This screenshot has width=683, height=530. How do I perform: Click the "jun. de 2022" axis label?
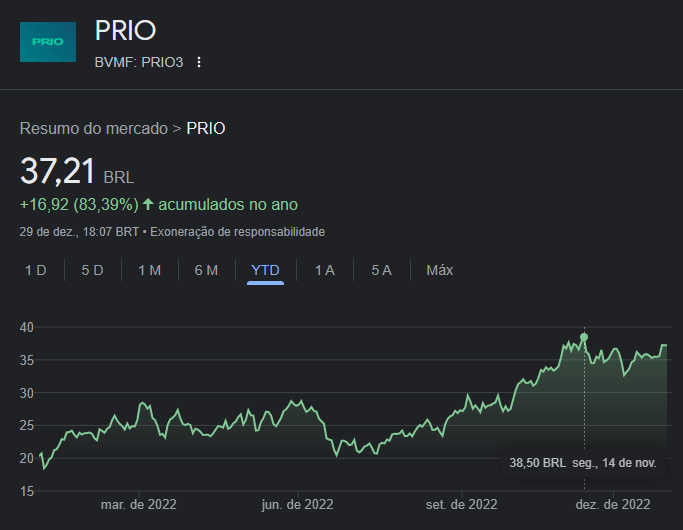pos(298,504)
